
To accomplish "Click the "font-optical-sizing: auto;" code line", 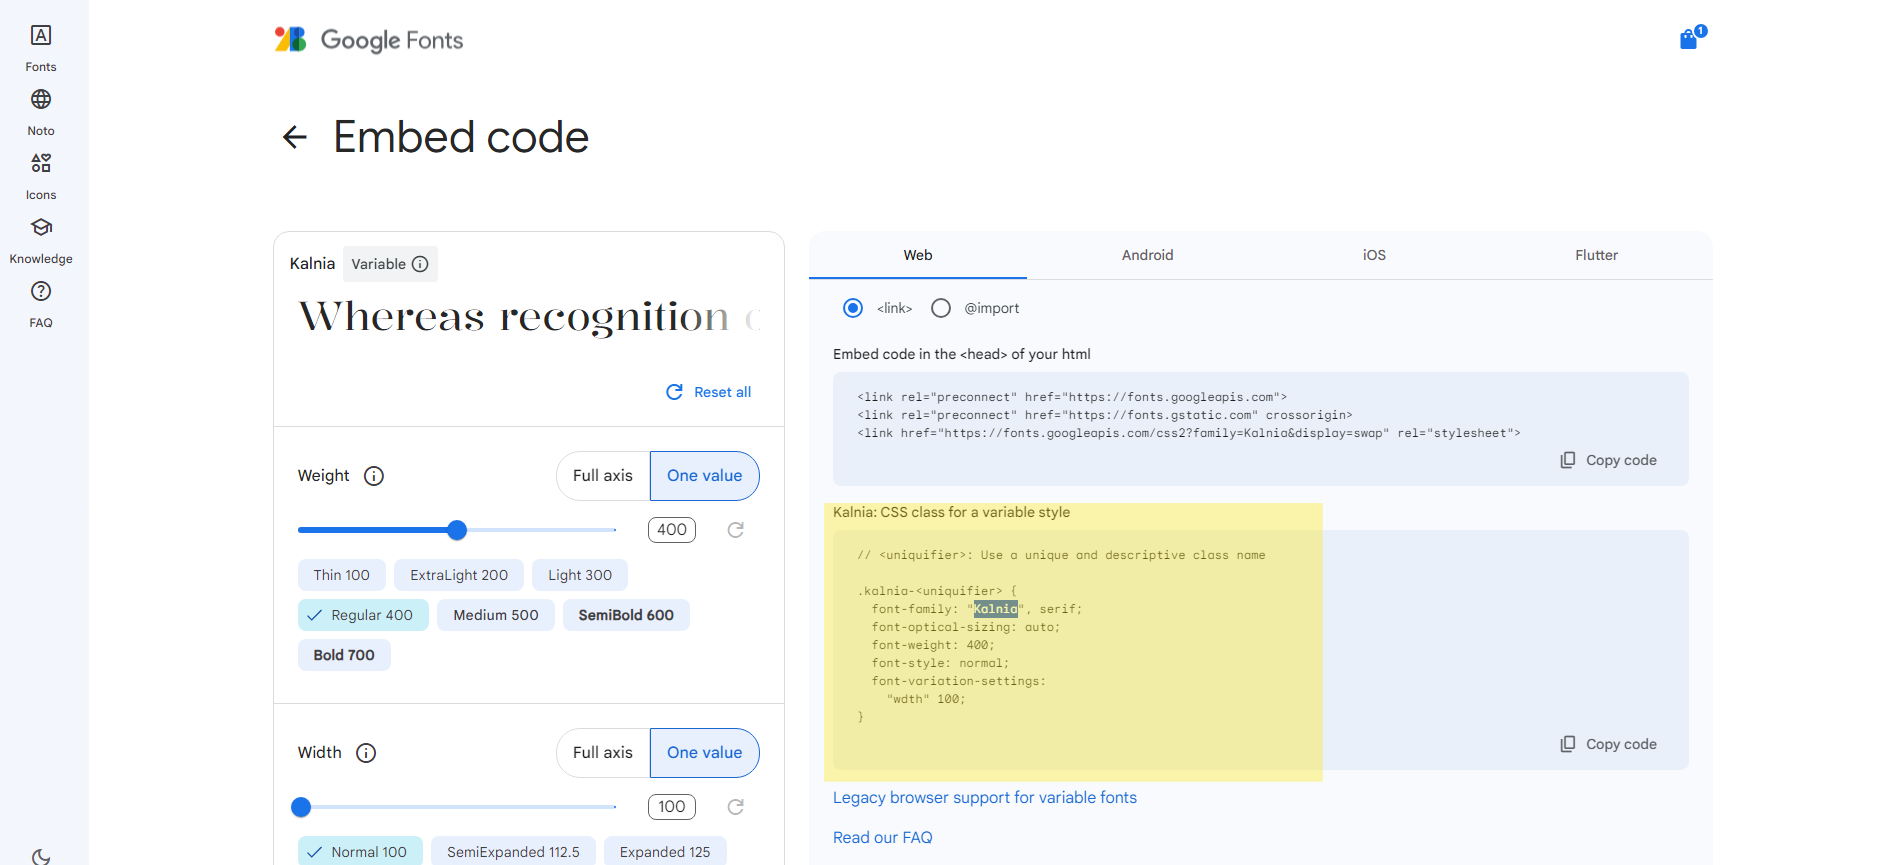I will (965, 627).
